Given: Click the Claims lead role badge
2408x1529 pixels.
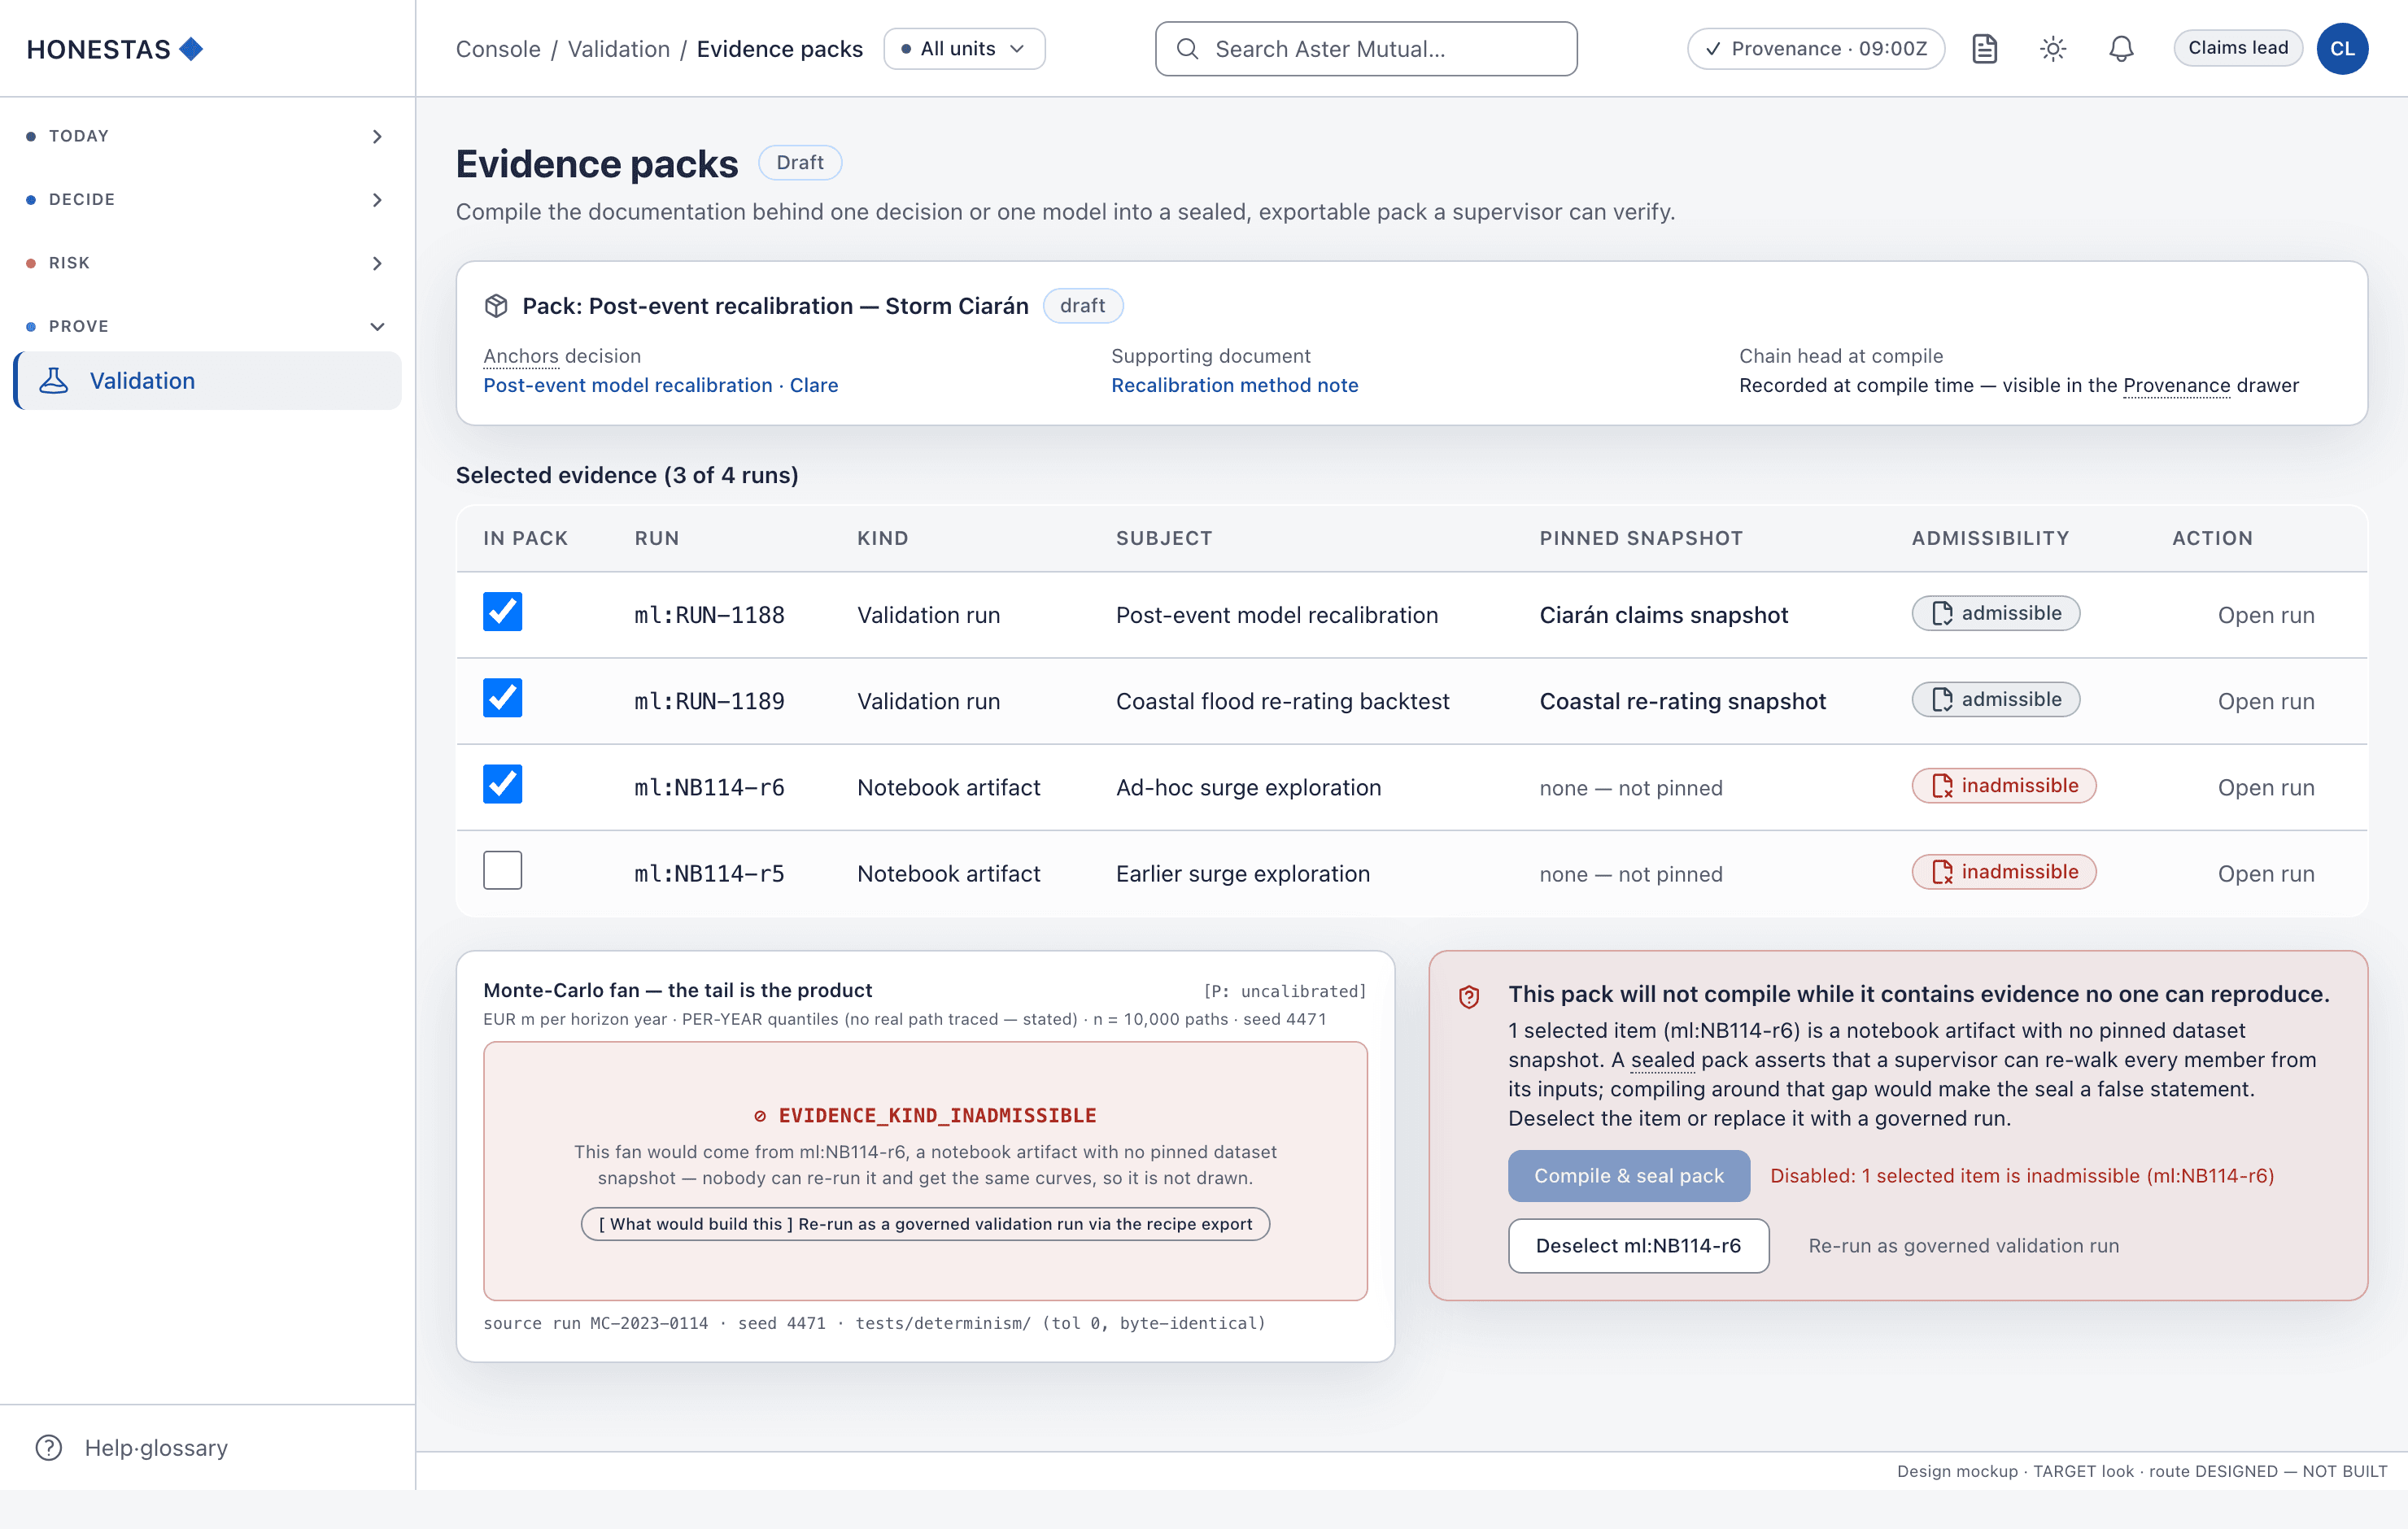Looking at the screenshot, I should [x=2237, y=48].
